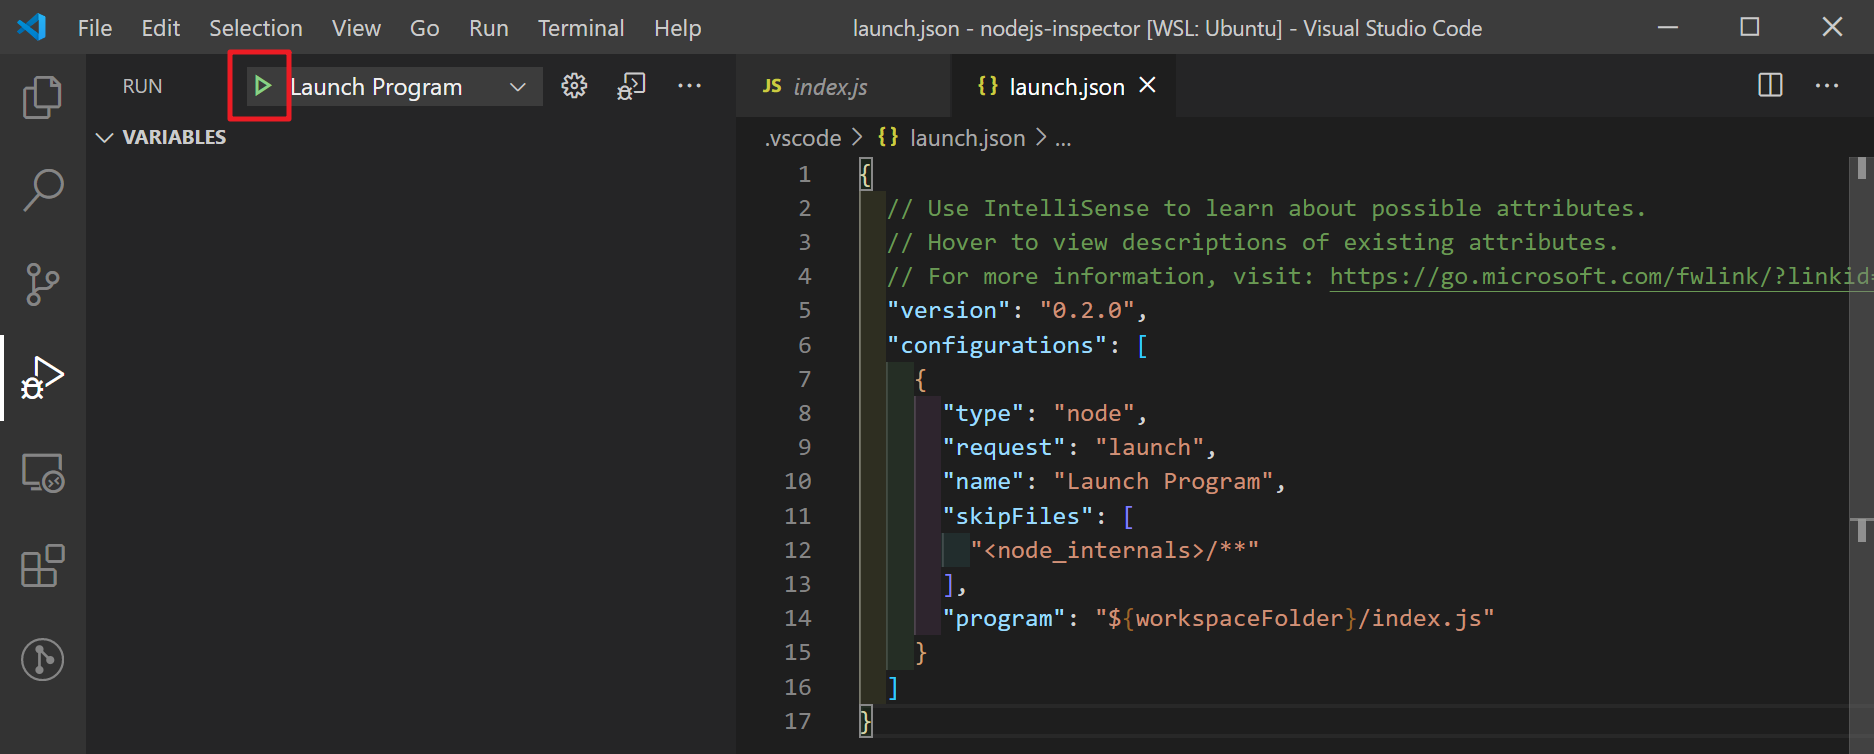Click .vscode breadcrumb folder
The width and height of the screenshot is (1874, 754).
tap(803, 138)
